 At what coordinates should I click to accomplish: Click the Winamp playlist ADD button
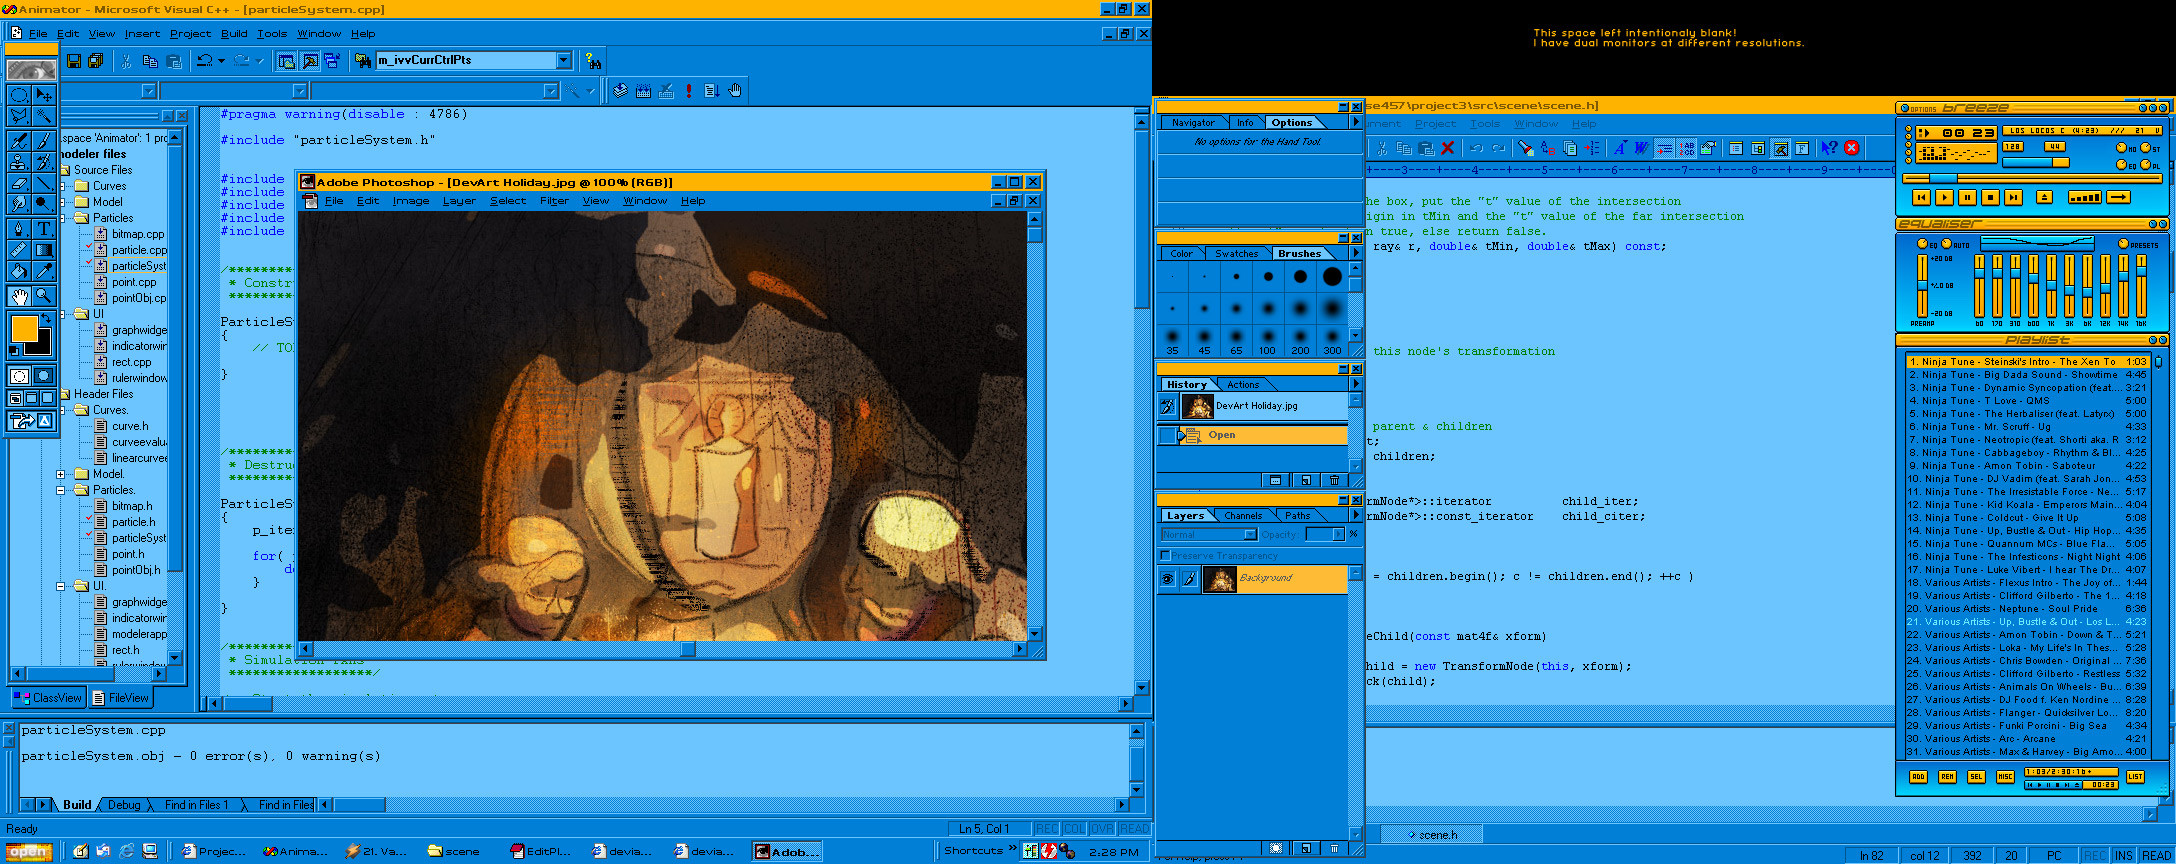point(1918,777)
